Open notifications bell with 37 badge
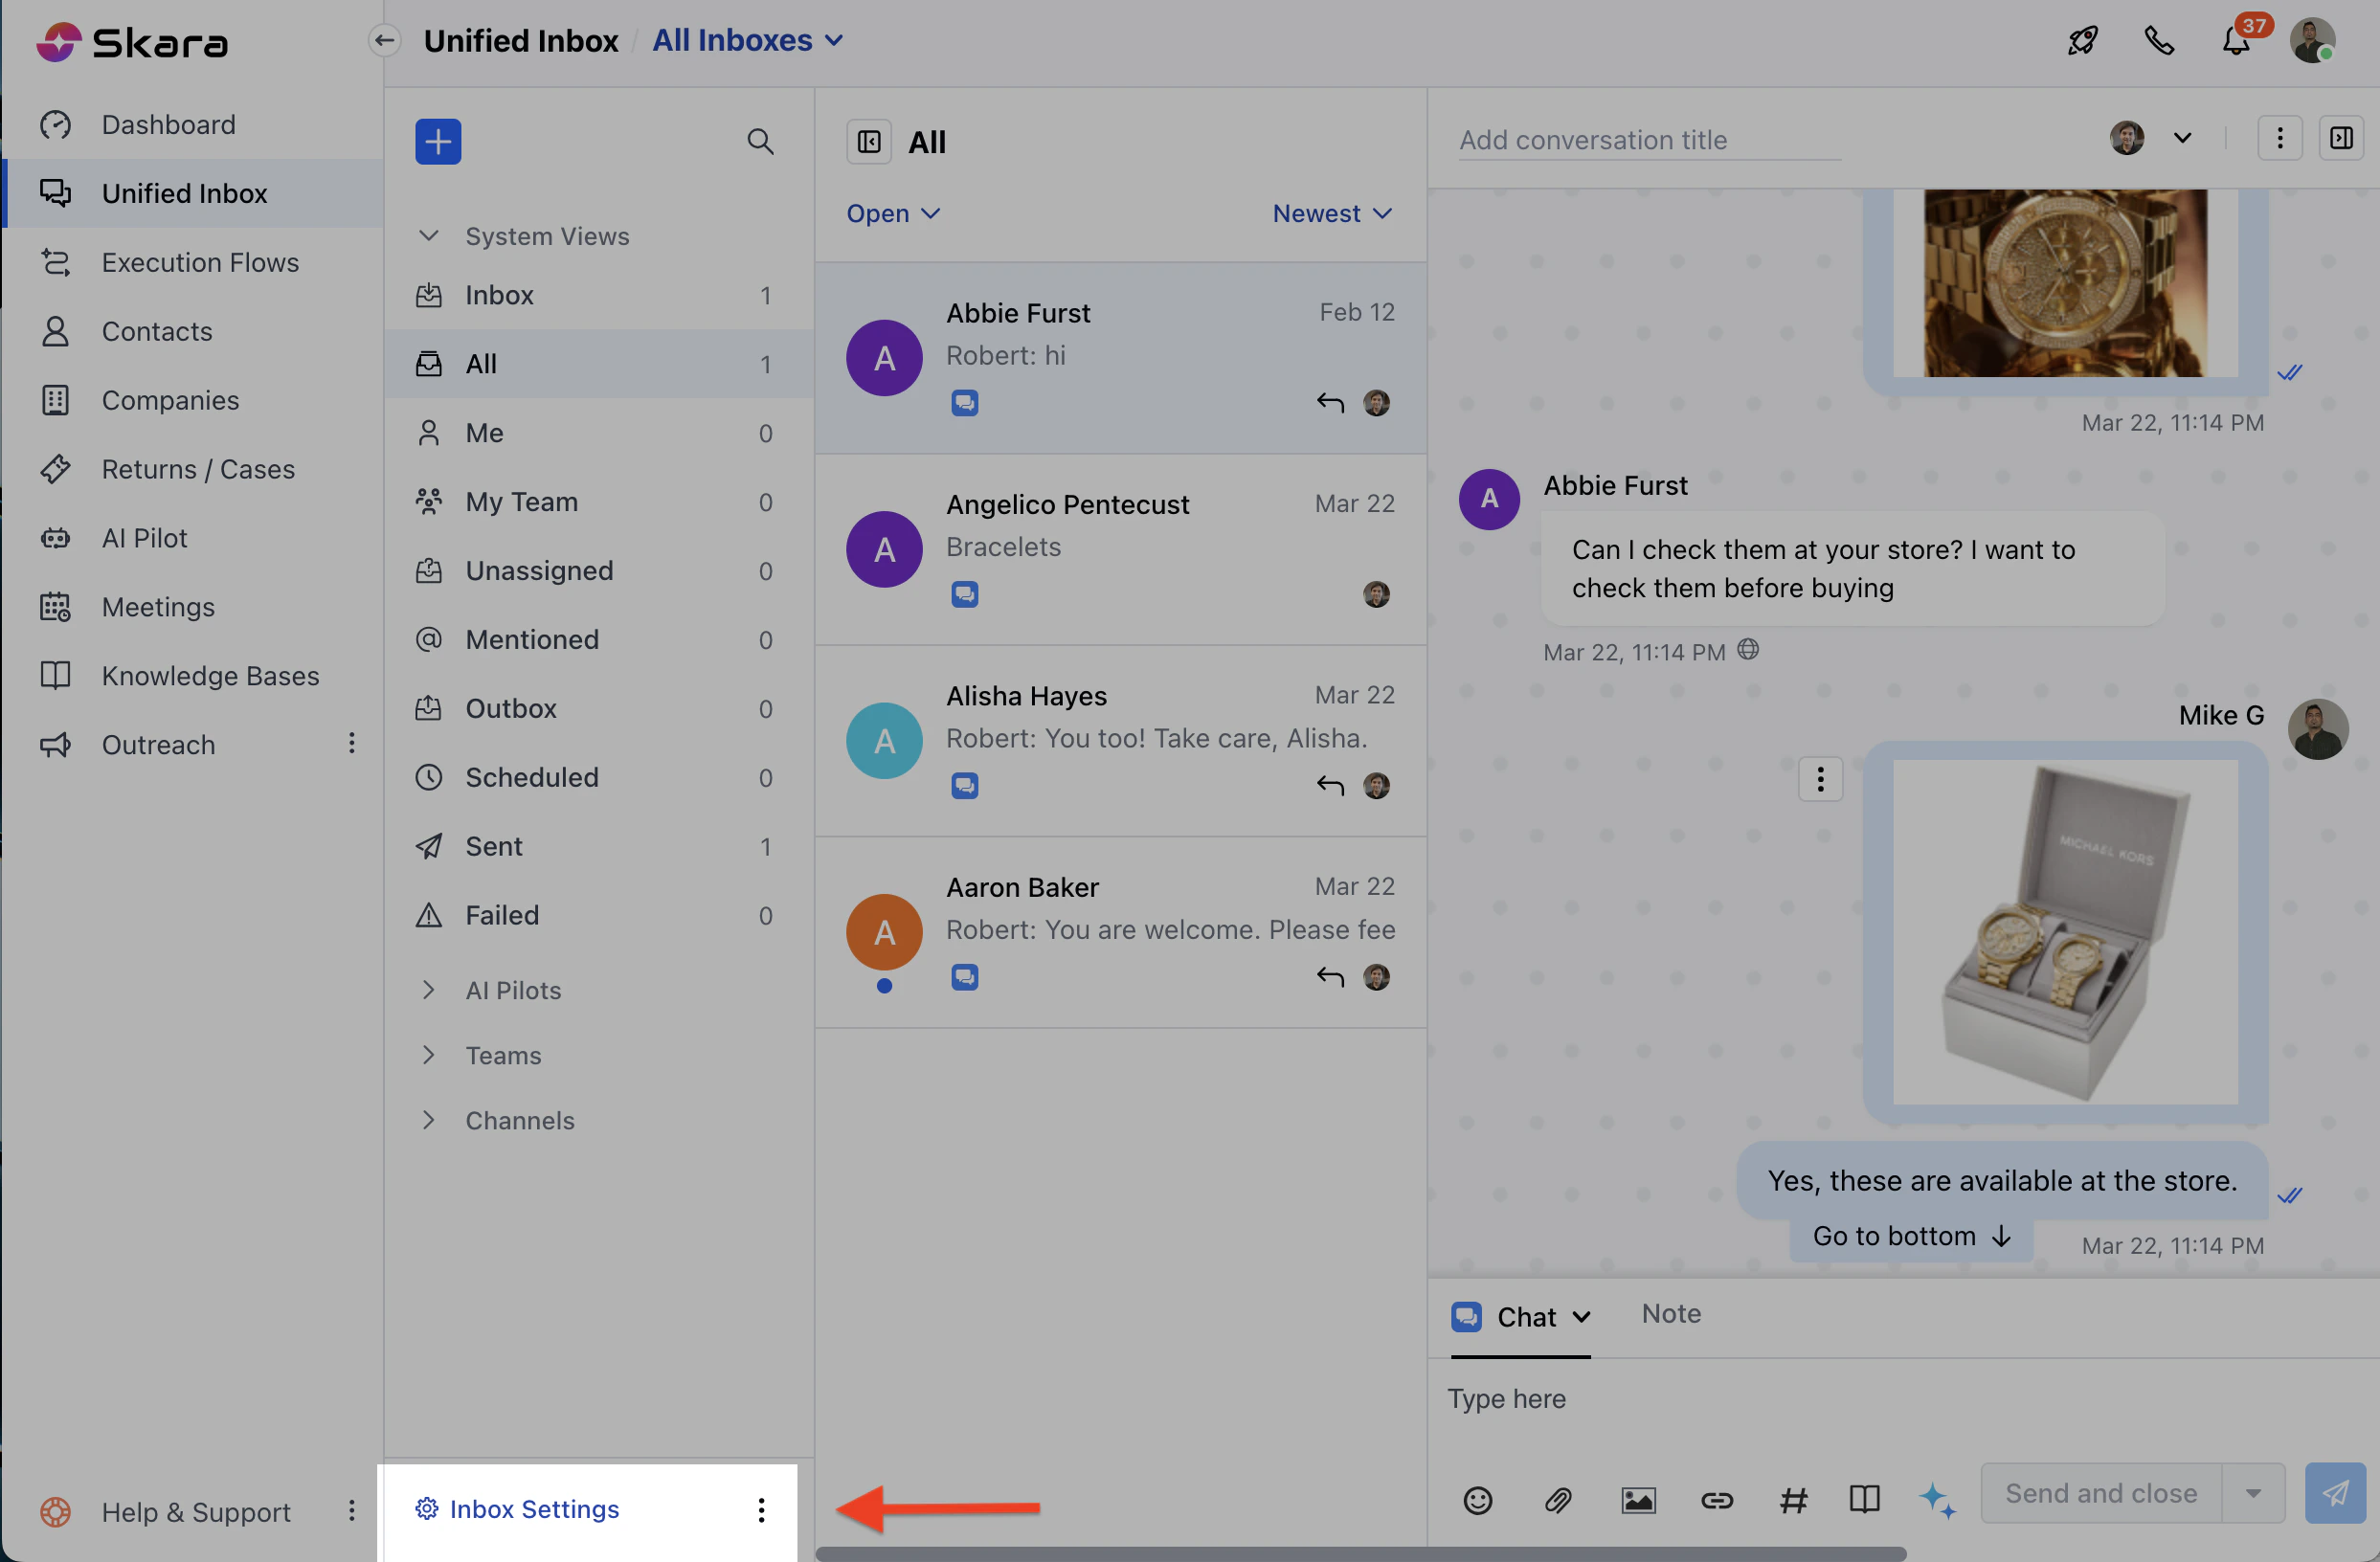 click(2235, 41)
